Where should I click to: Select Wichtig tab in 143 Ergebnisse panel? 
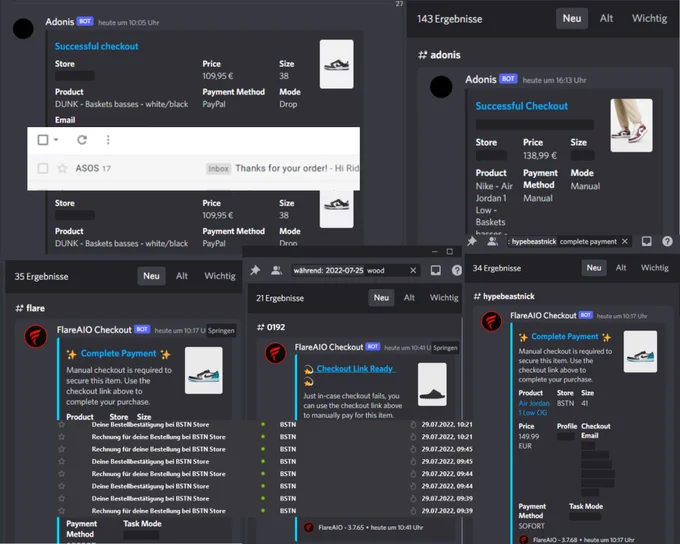click(649, 18)
